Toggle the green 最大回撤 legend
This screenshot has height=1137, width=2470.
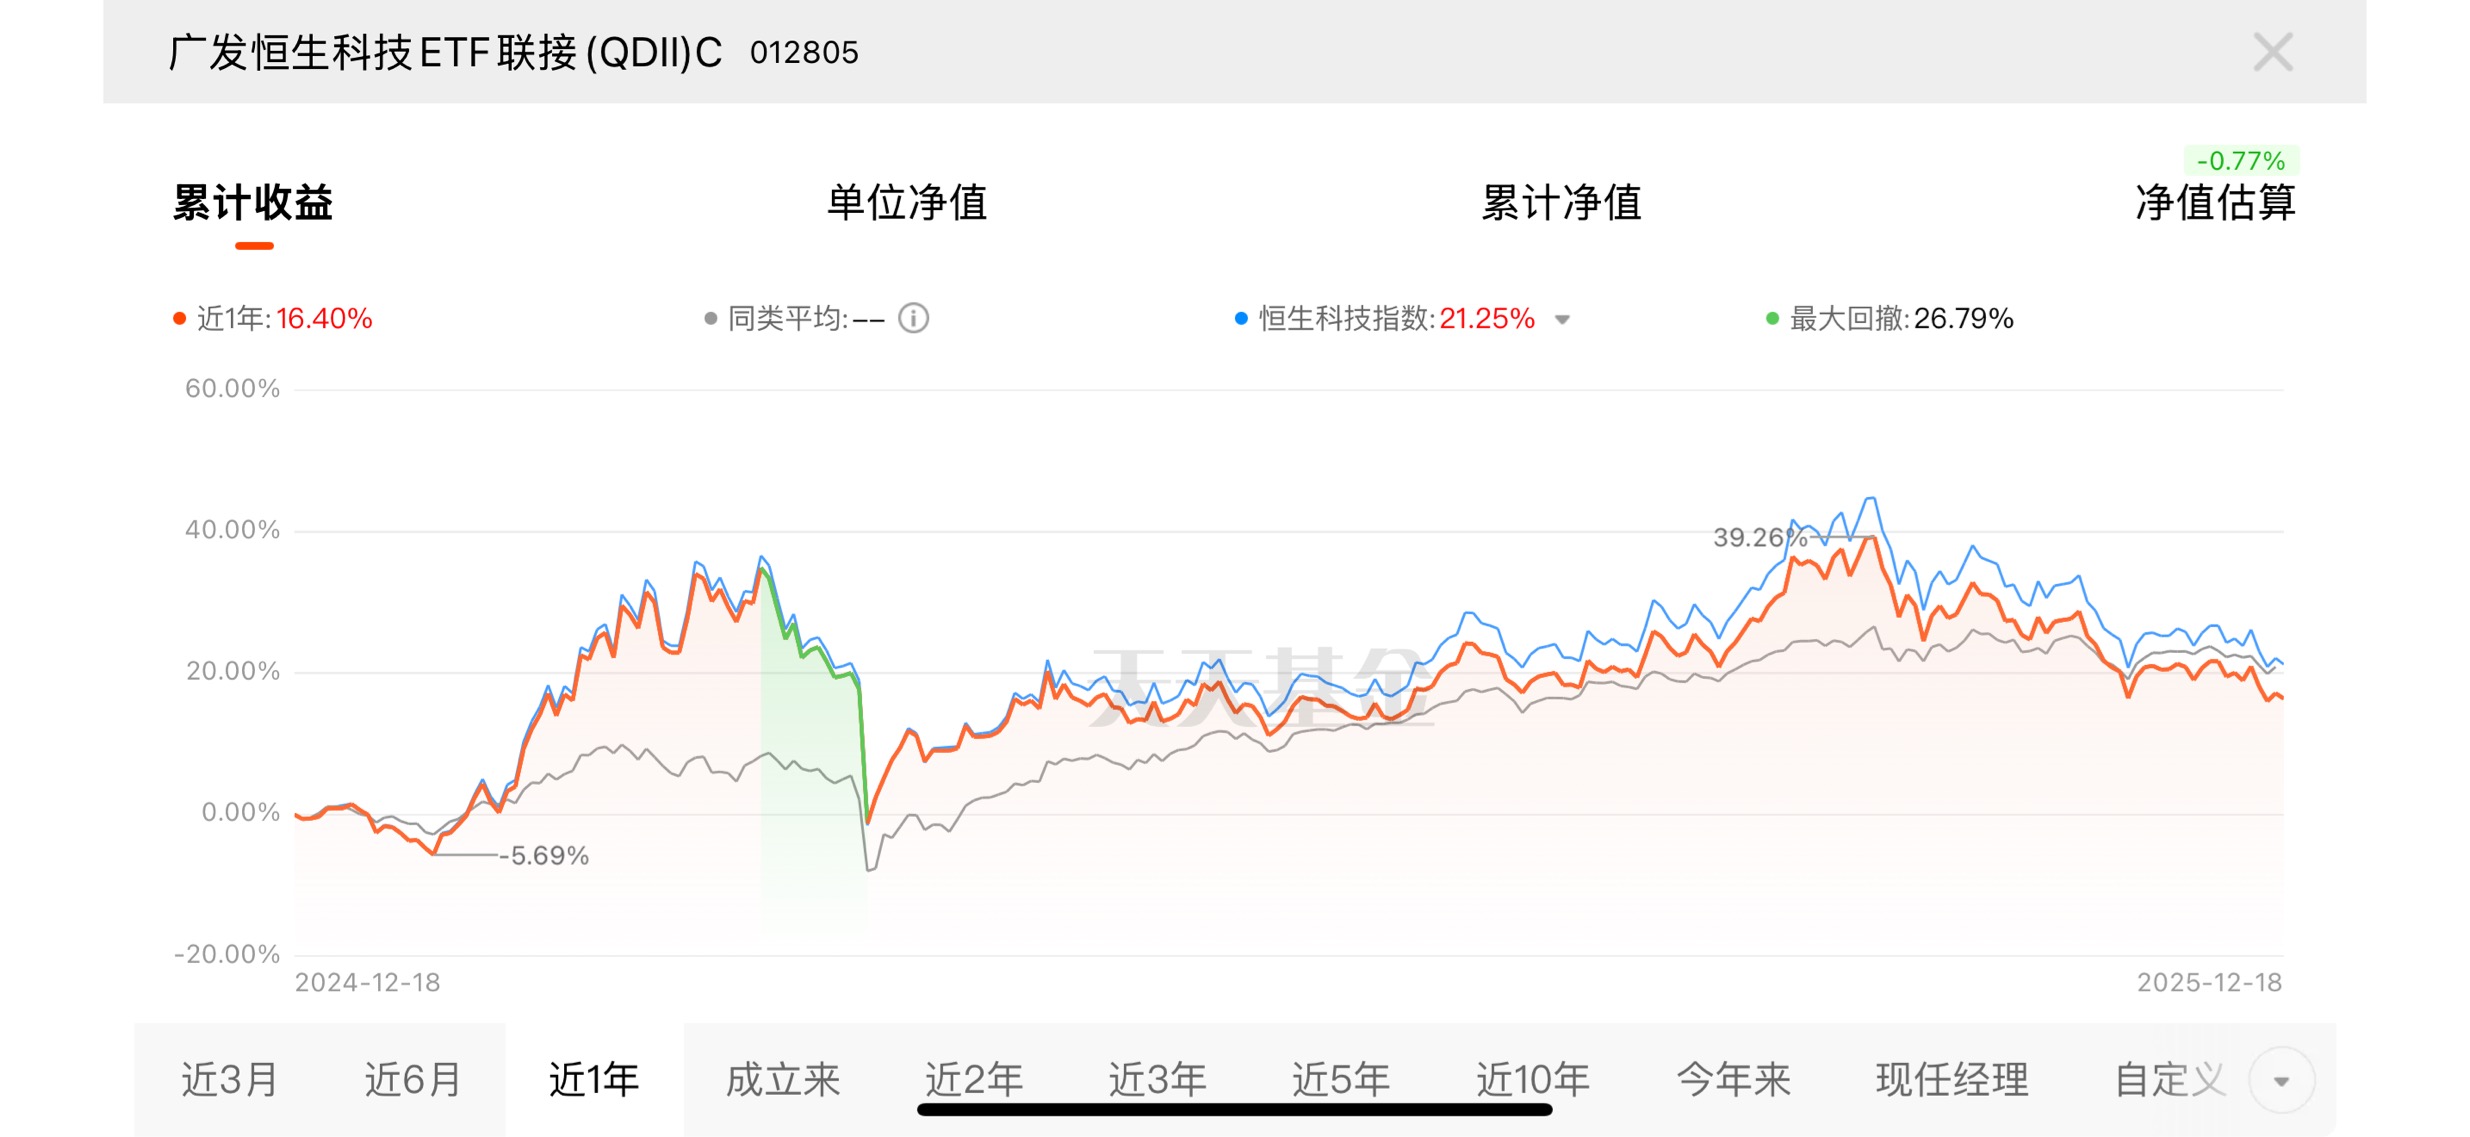pos(1889,319)
